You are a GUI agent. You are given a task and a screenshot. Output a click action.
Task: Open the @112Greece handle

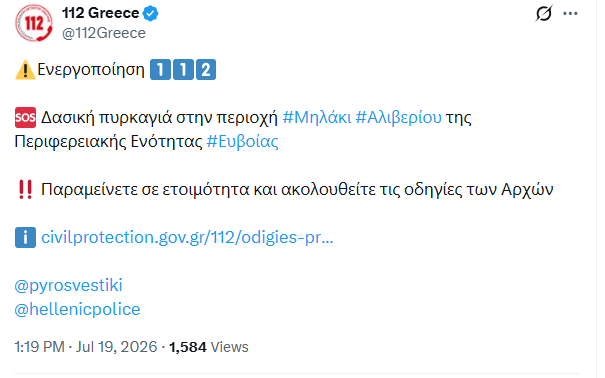click(104, 33)
